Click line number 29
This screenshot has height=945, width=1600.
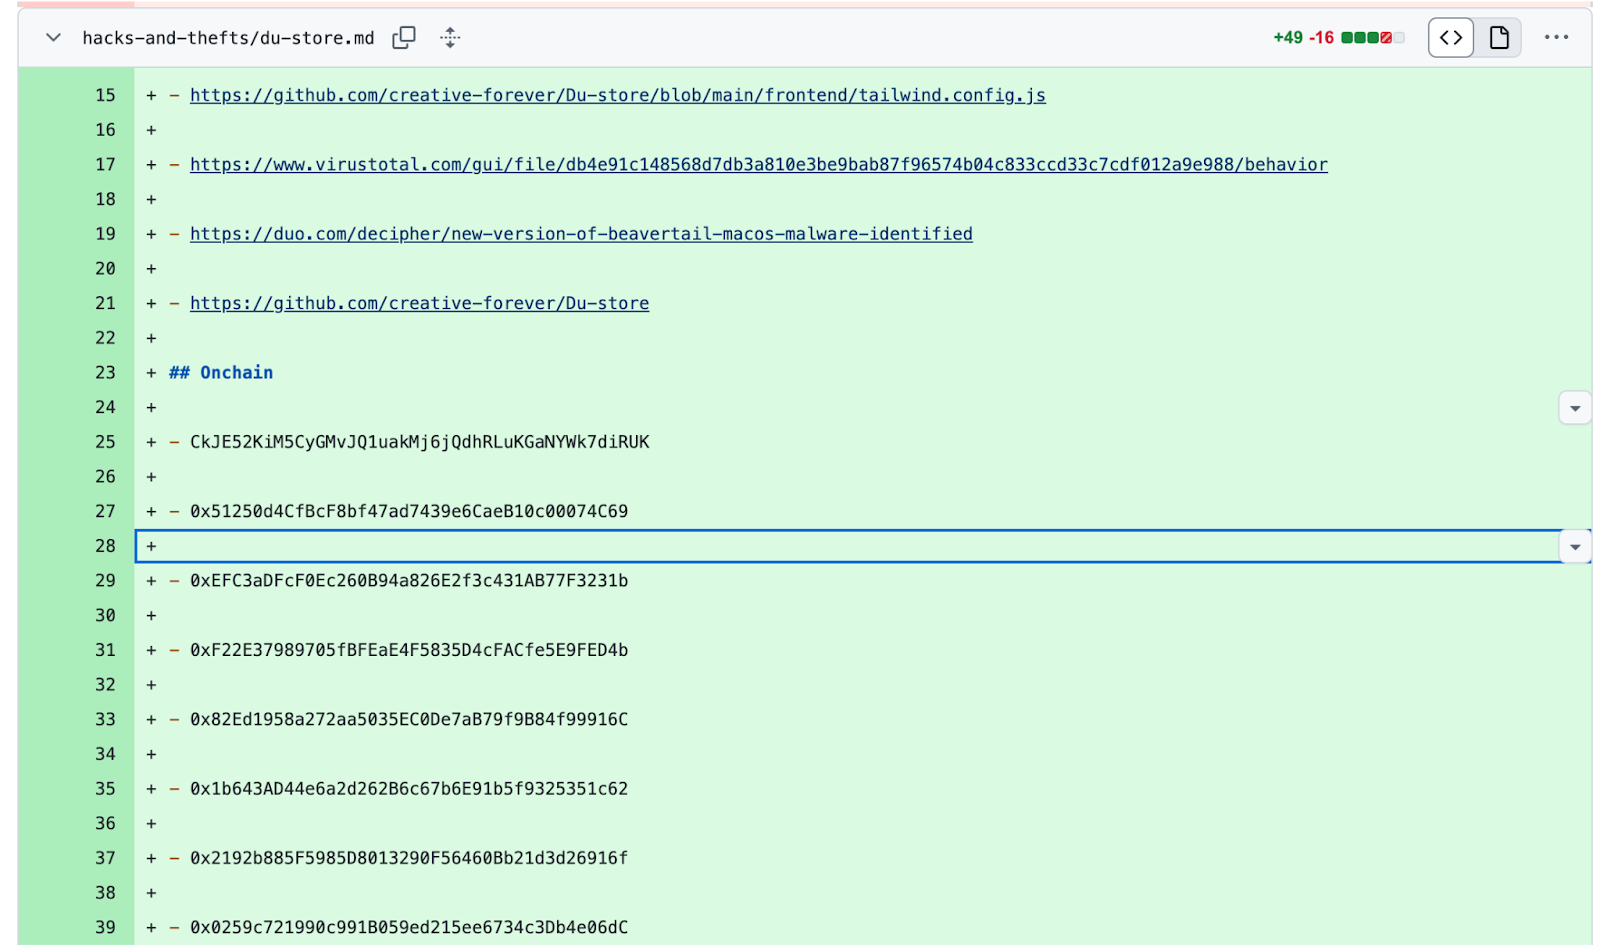point(105,580)
